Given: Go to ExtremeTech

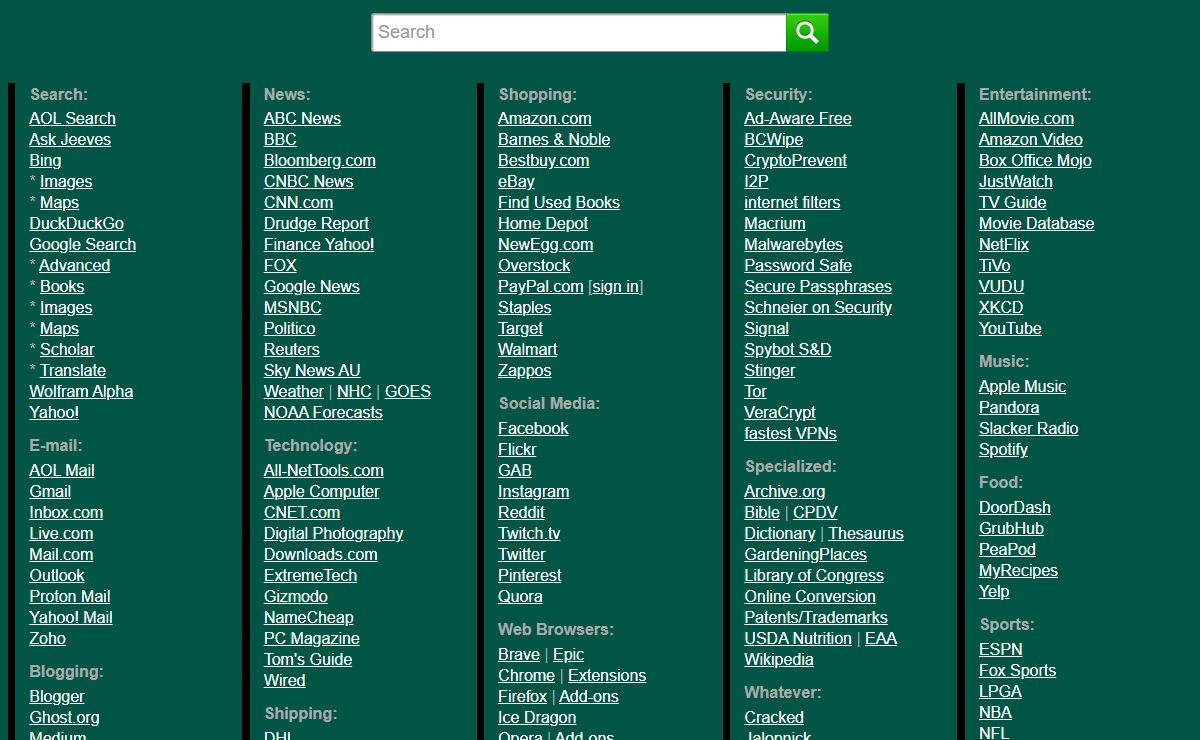Looking at the screenshot, I should click(x=310, y=575).
